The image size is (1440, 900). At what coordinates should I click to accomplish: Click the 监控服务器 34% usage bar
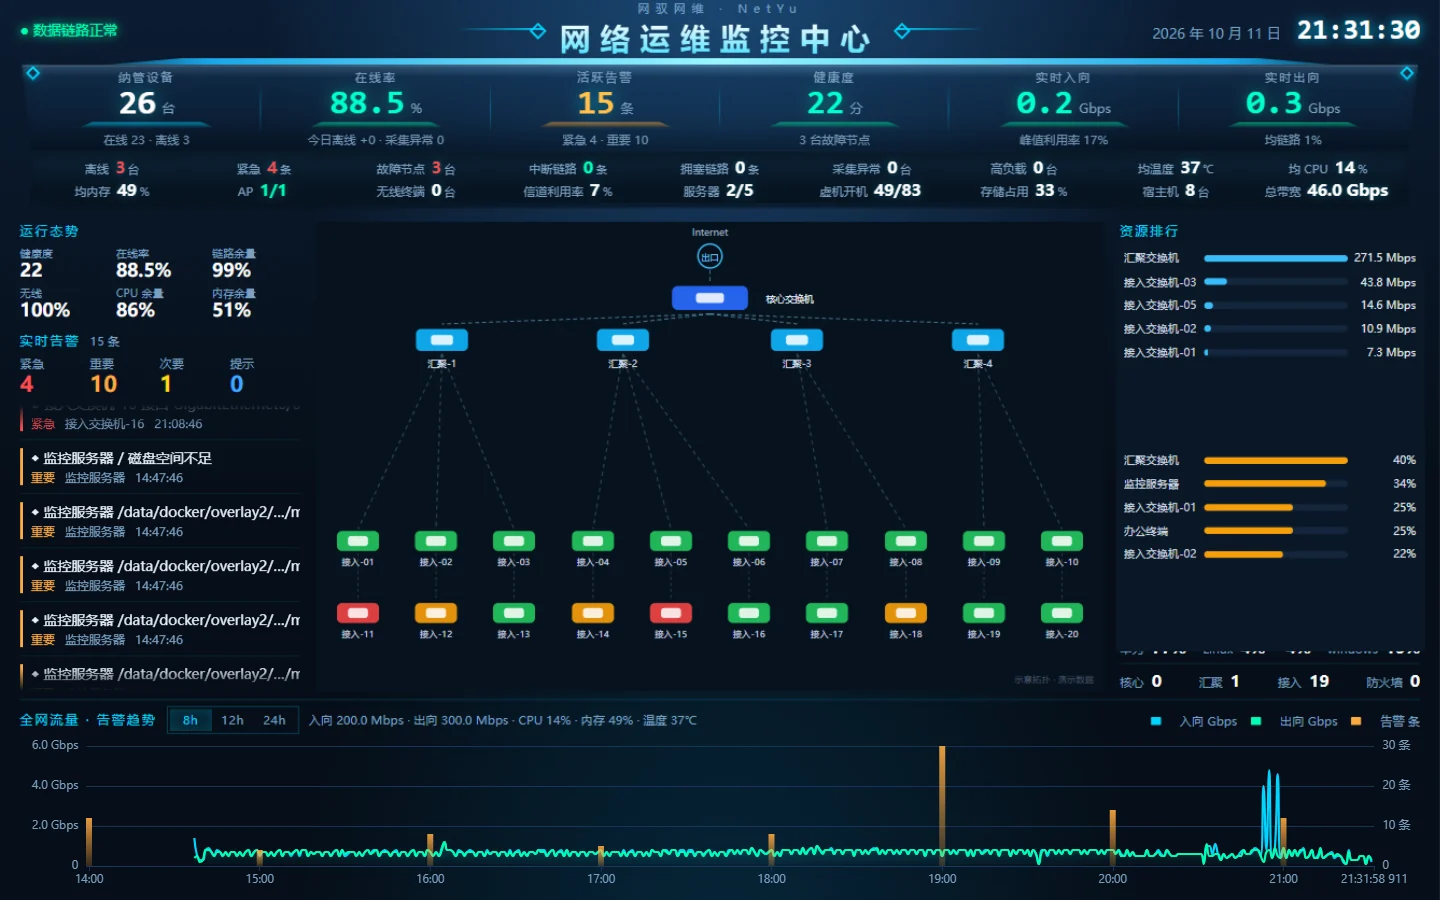1276,484
